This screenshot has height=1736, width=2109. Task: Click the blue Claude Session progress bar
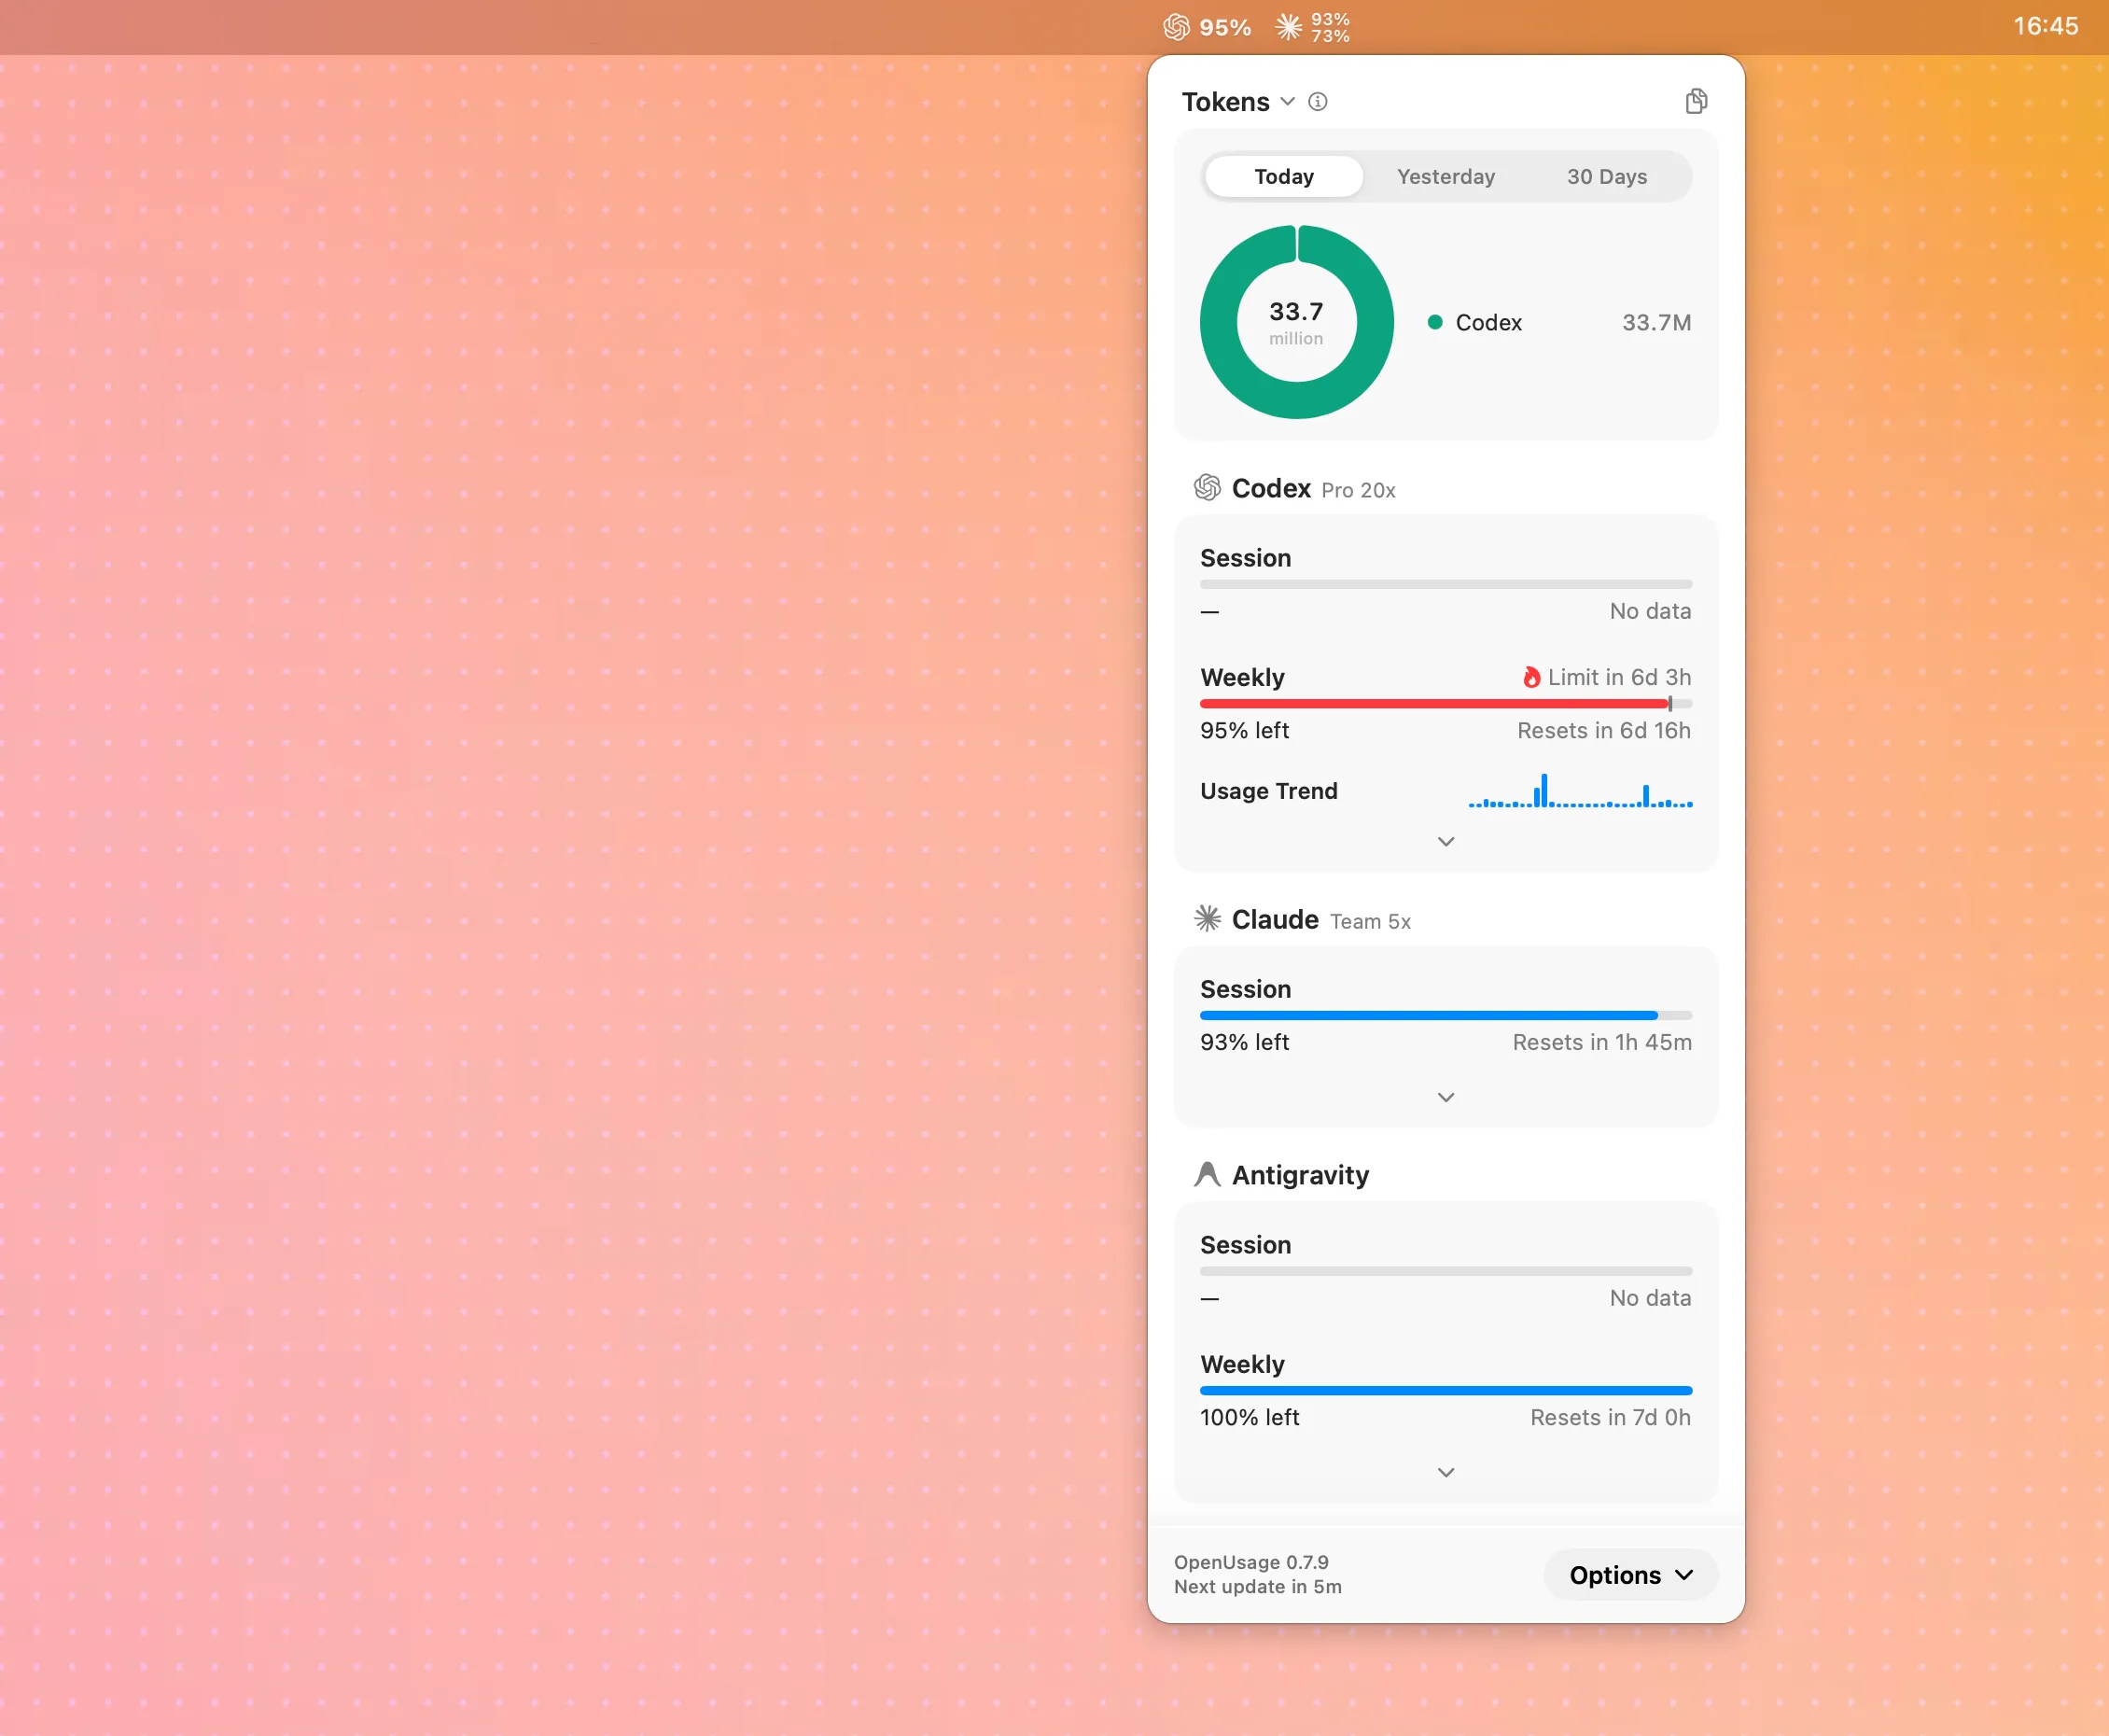(x=1445, y=1016)
